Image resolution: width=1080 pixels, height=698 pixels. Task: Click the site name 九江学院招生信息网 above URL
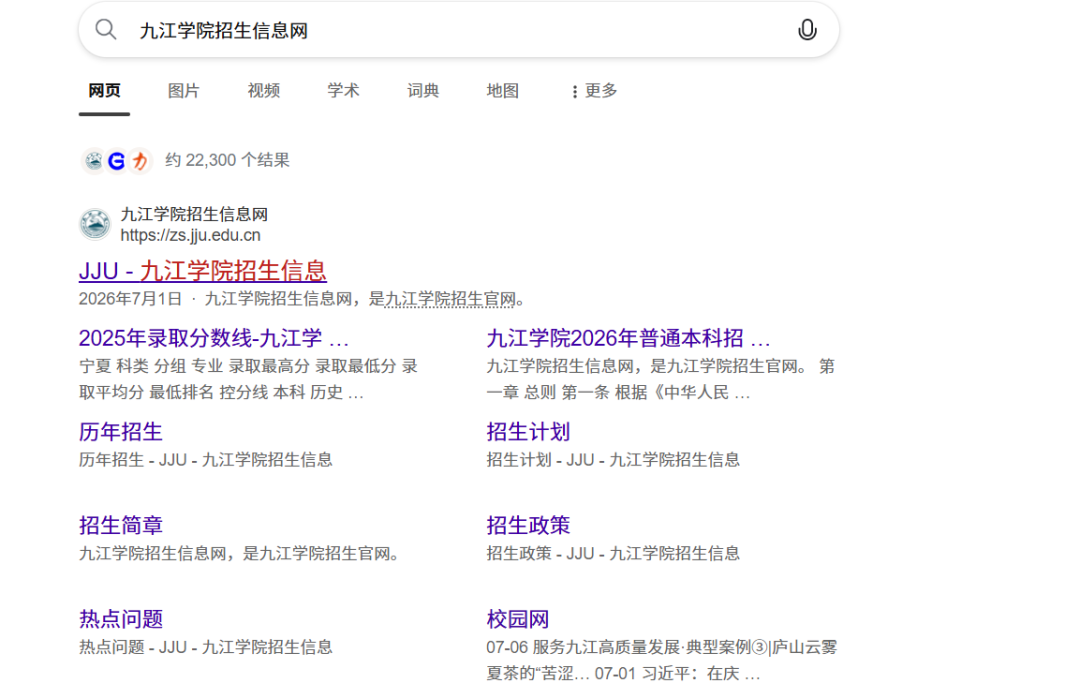[x=194, y=214]
